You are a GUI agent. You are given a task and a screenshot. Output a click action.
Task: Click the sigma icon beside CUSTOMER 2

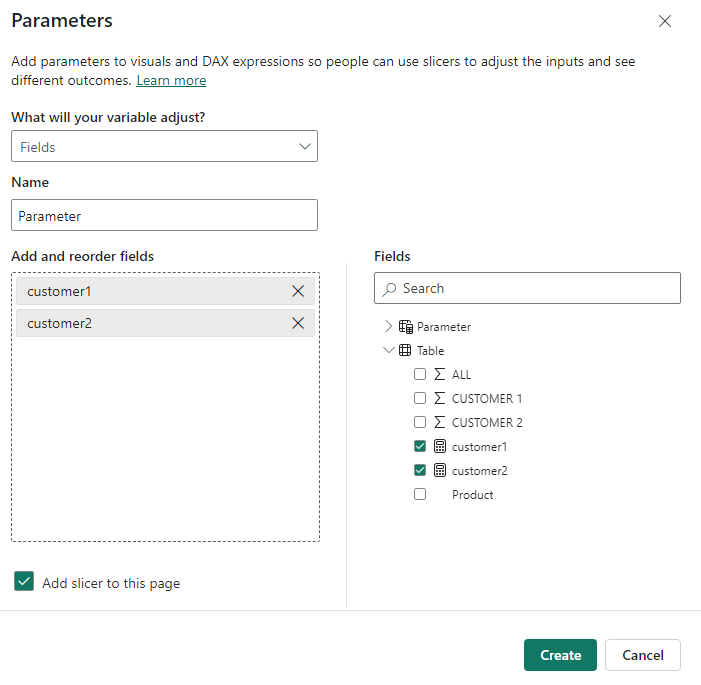(x=439, y=423)
